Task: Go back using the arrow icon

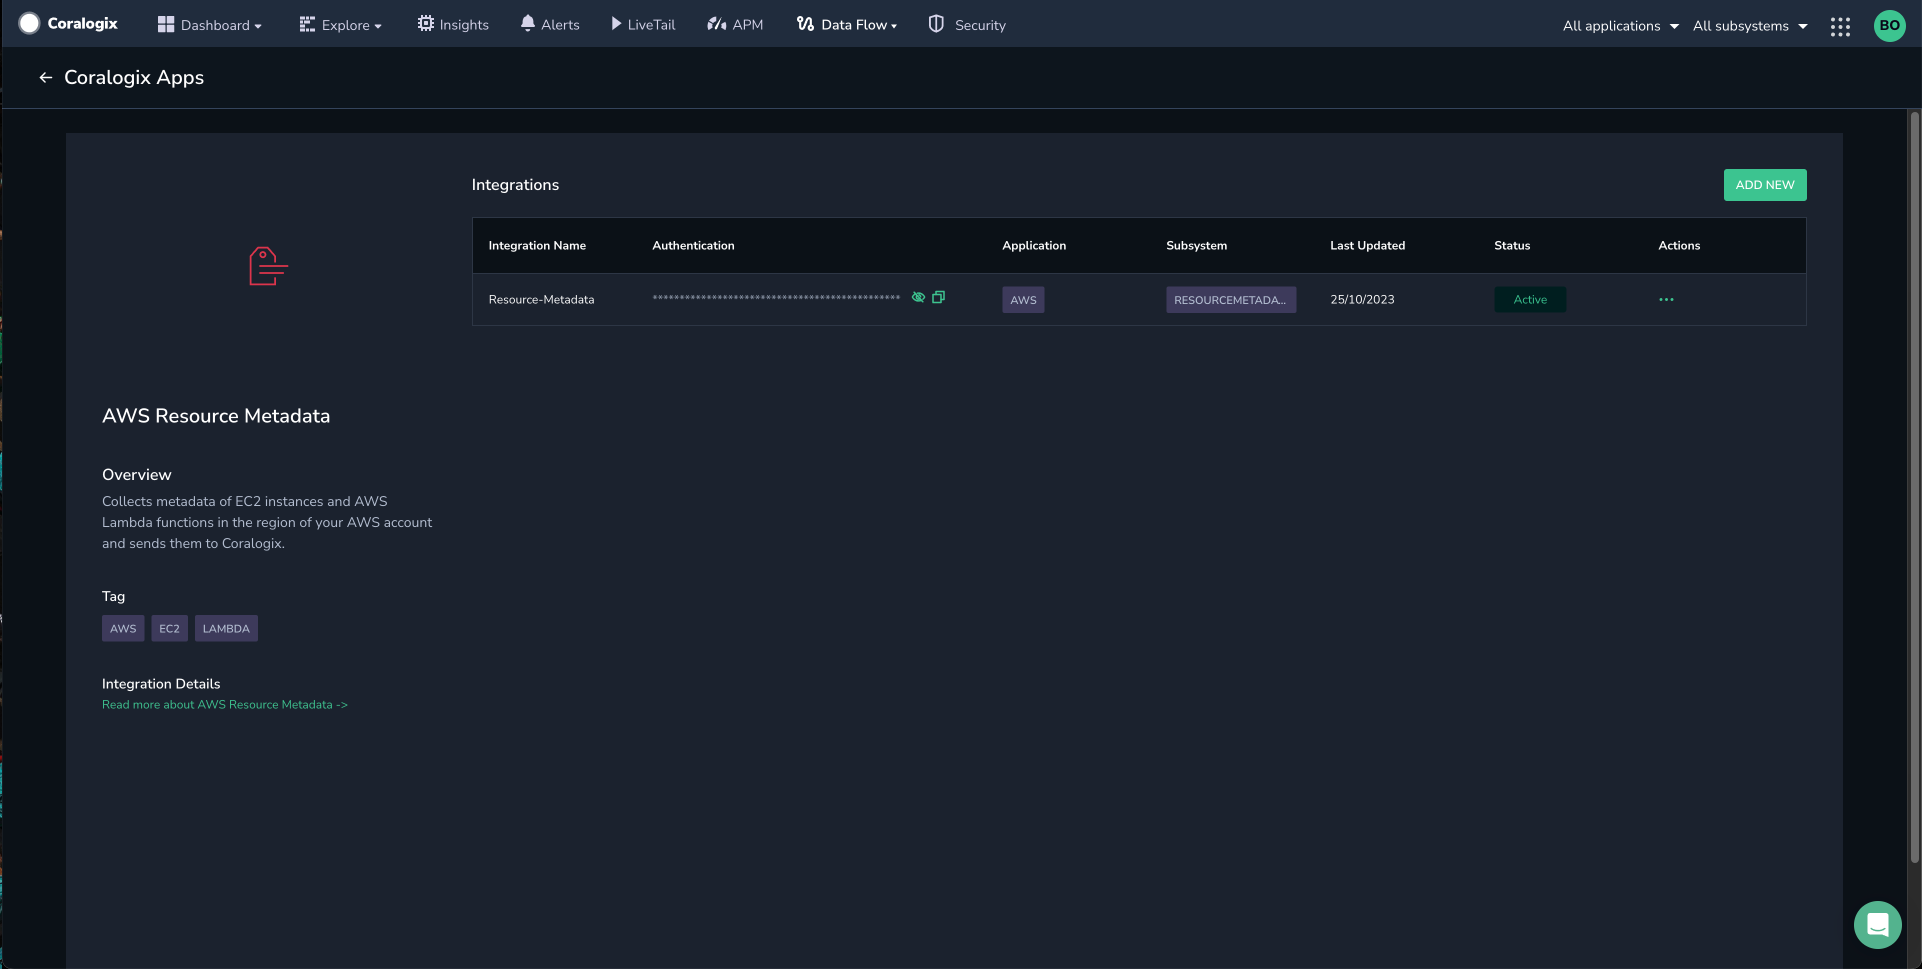Action: click(x=45, y=77)
